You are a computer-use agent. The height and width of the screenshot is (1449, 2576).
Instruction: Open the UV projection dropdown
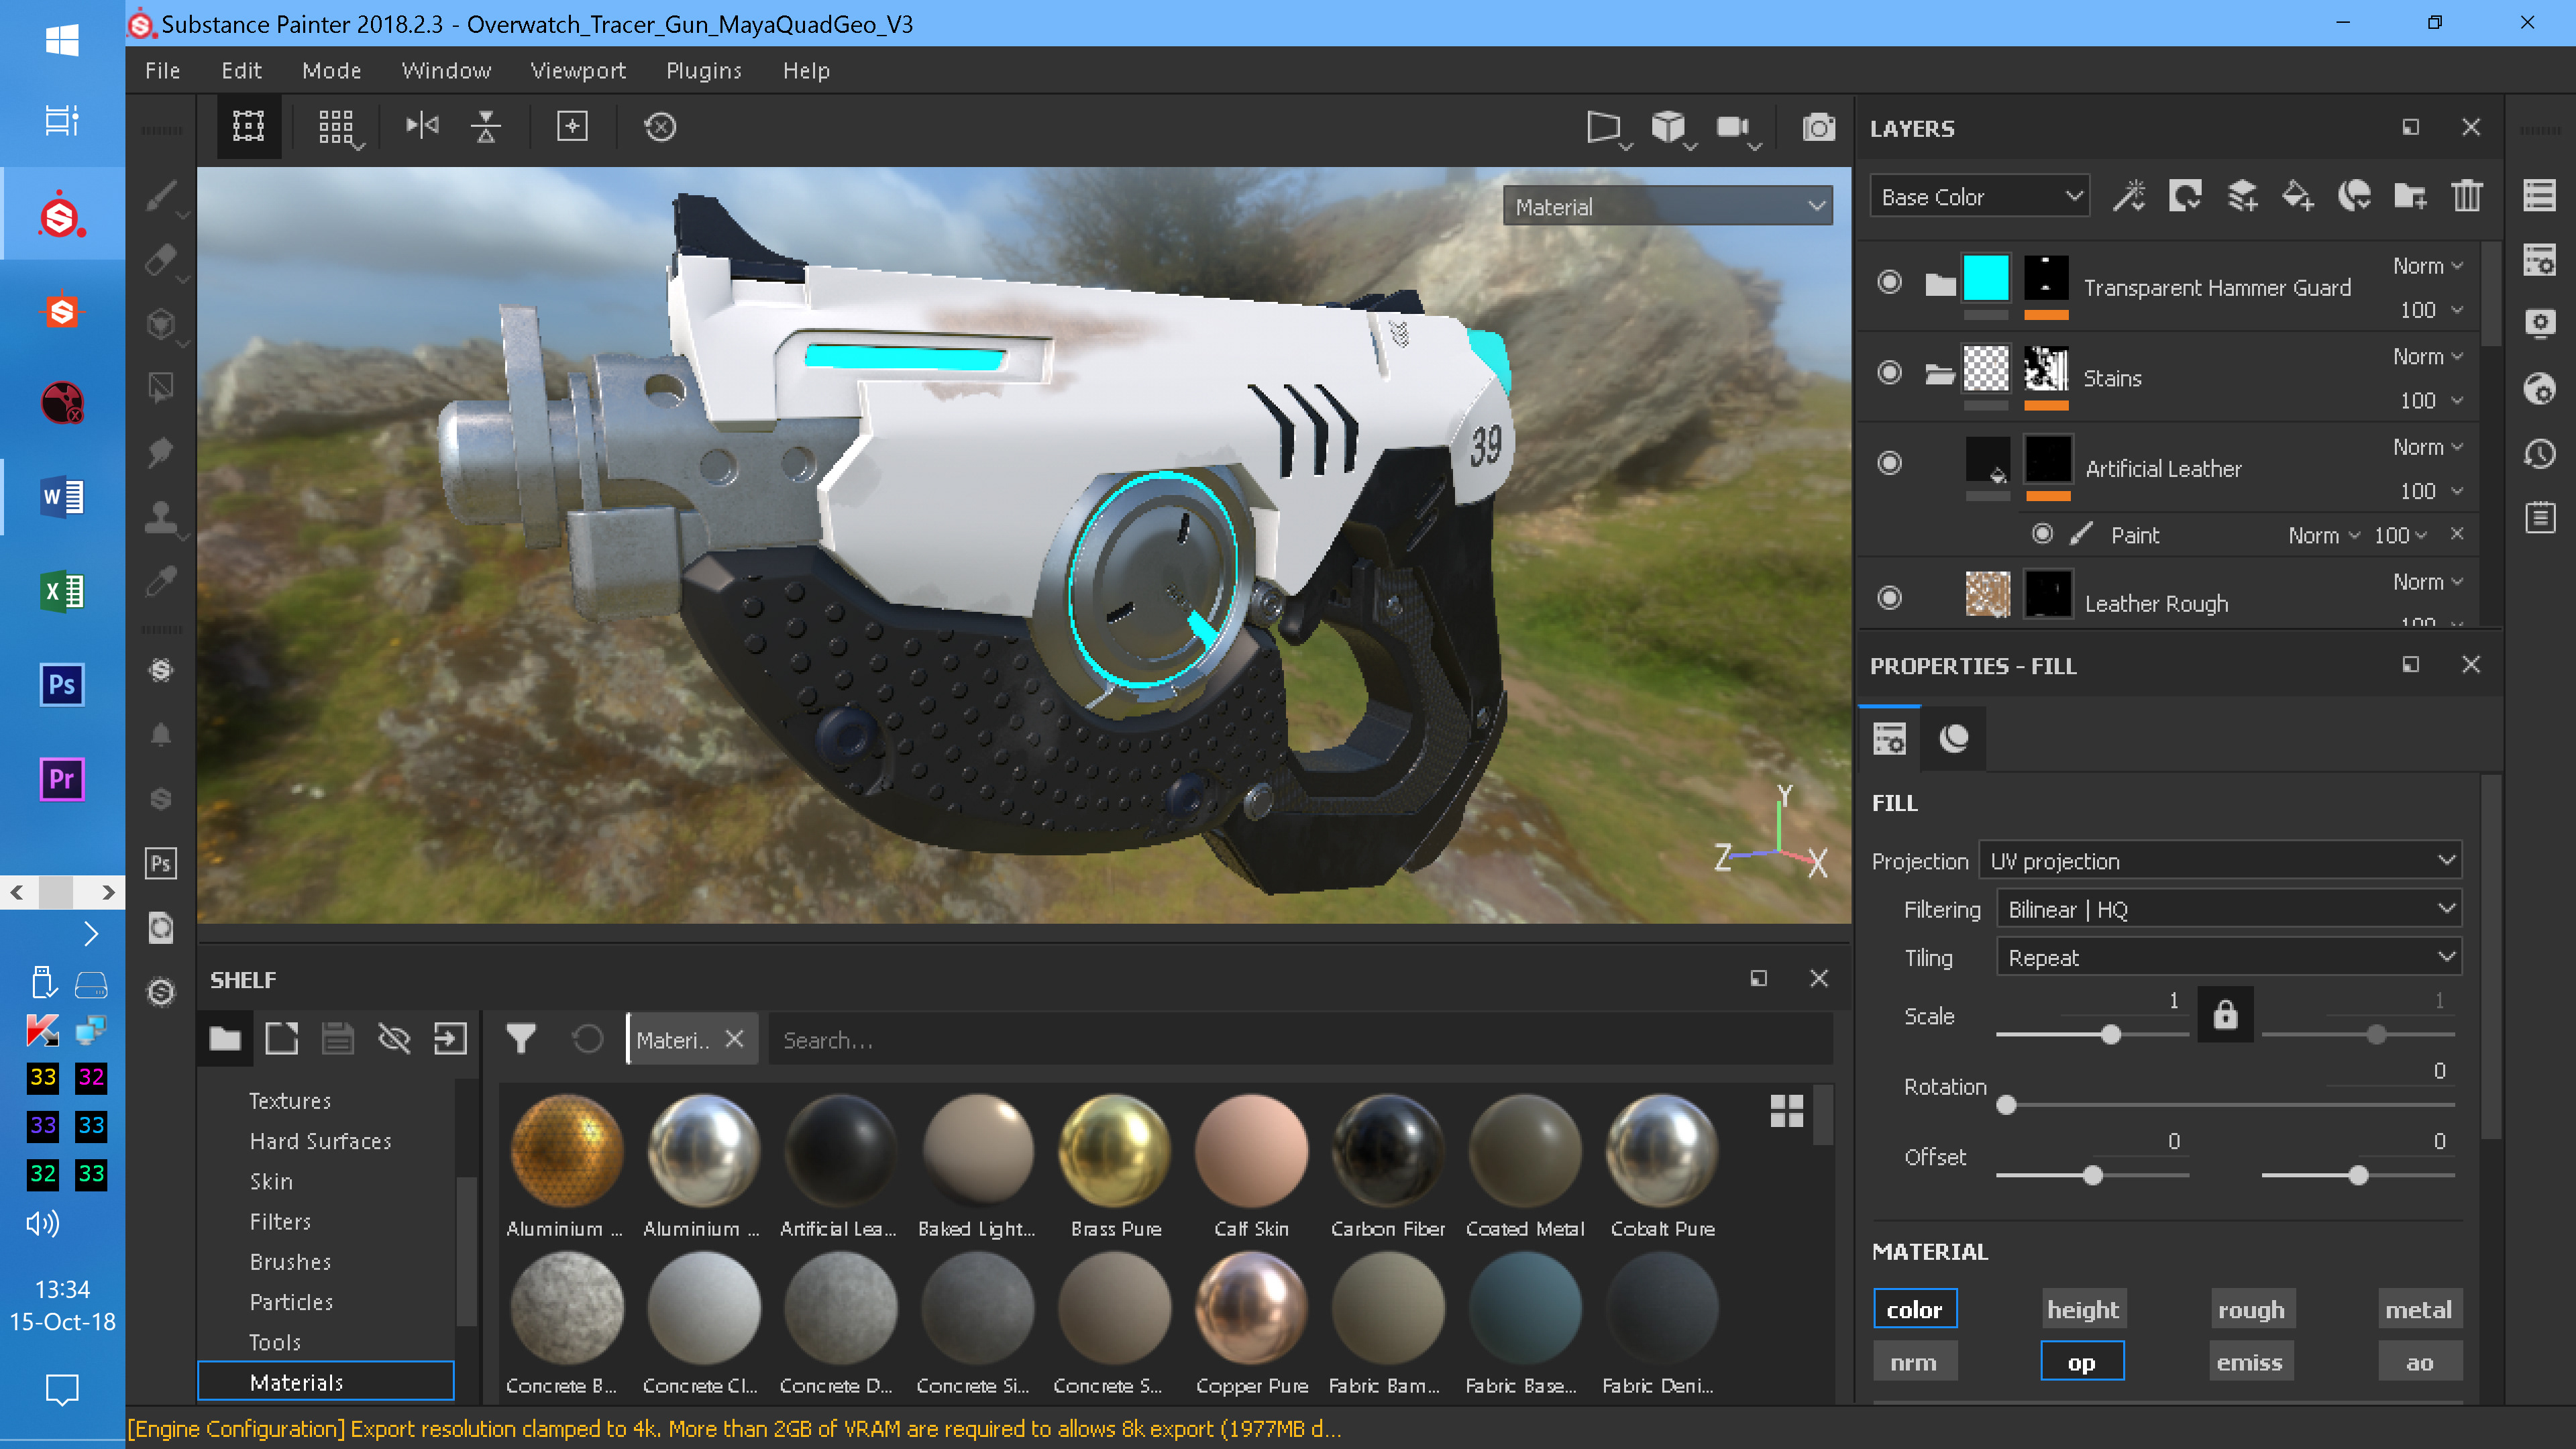(2220, 861)
